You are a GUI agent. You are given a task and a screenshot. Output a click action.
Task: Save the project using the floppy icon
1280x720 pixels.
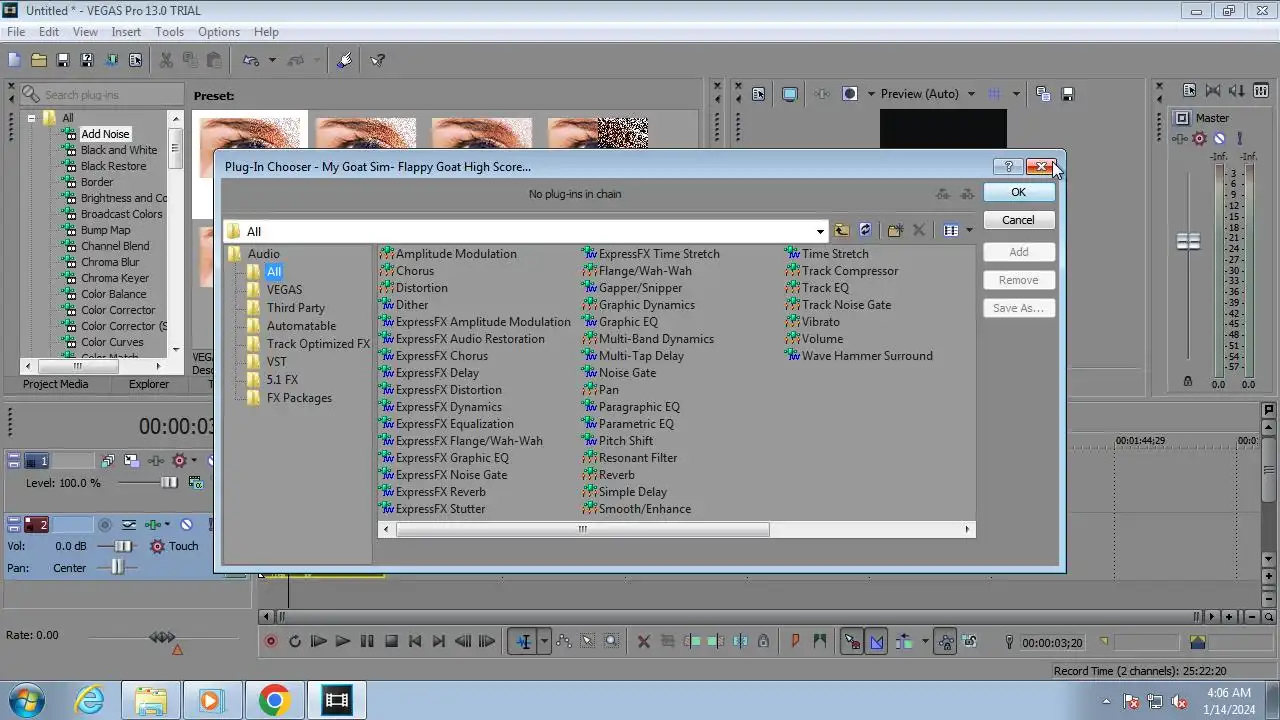(x=63, y=60)
